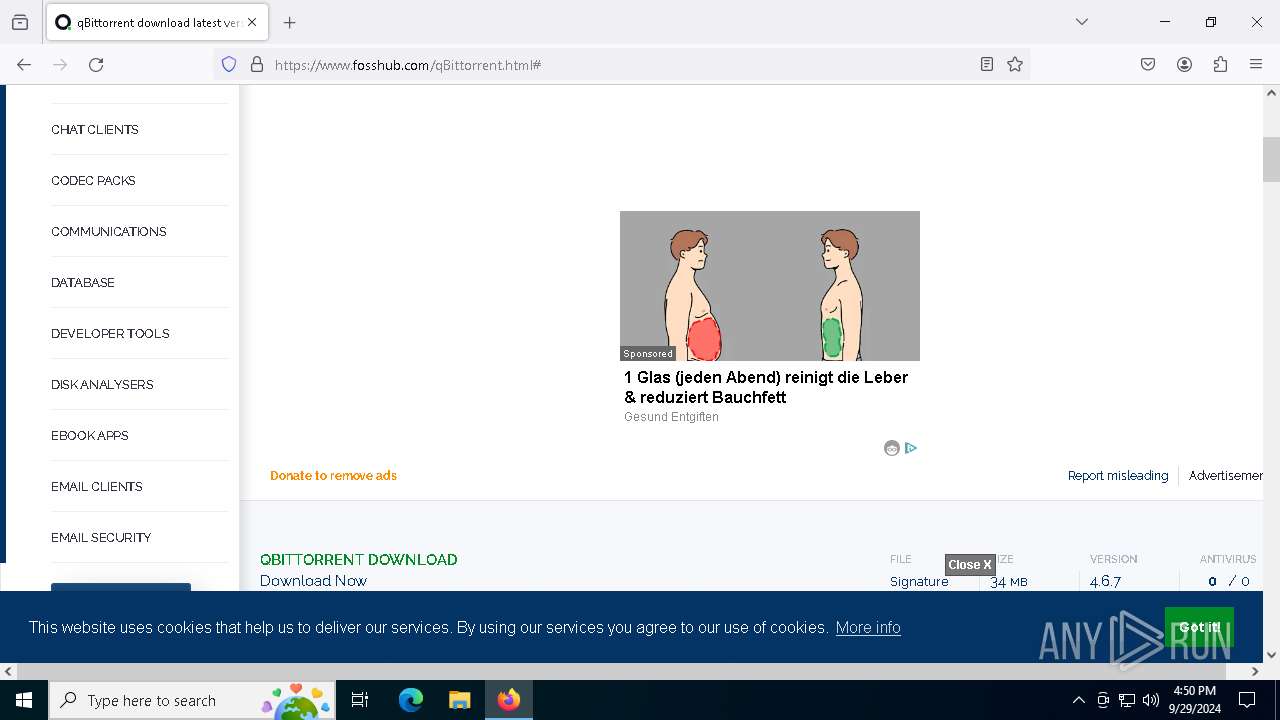Open Codec Packs category
Viewport: 1280px width, 720px height.
point(93,181)
